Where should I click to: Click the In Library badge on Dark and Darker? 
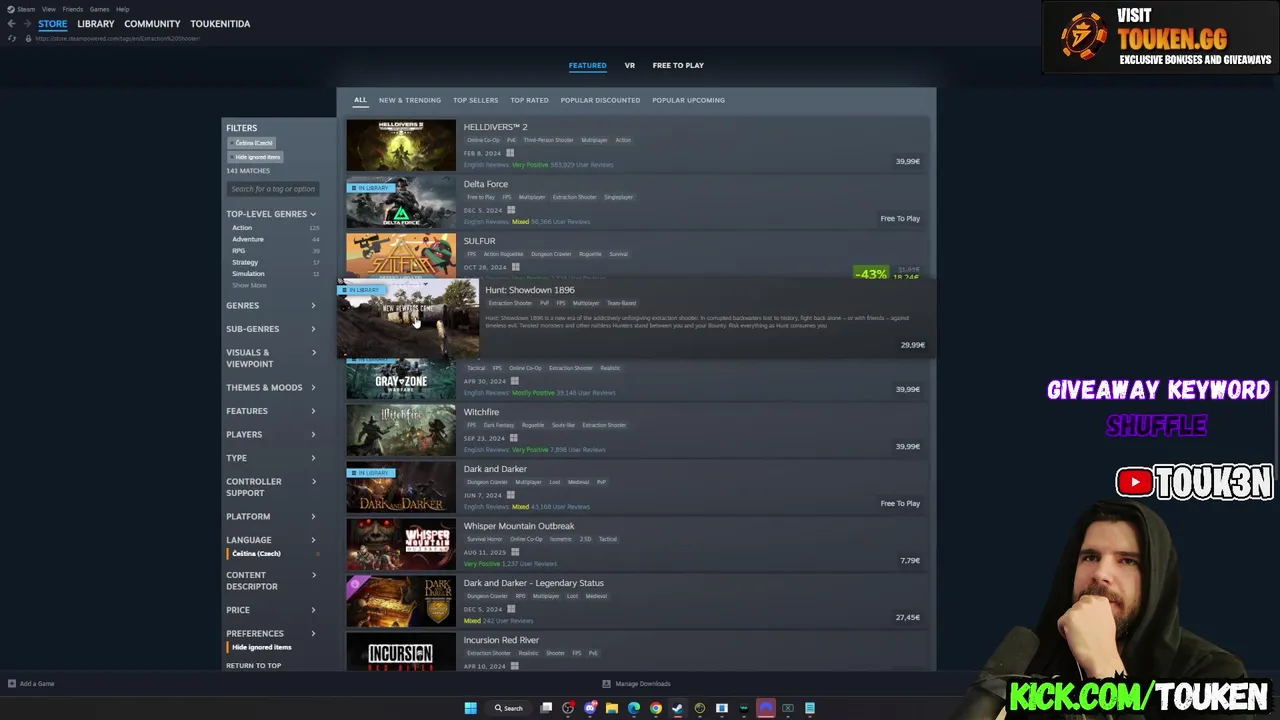pyautogui.click(x=370, y=472)
